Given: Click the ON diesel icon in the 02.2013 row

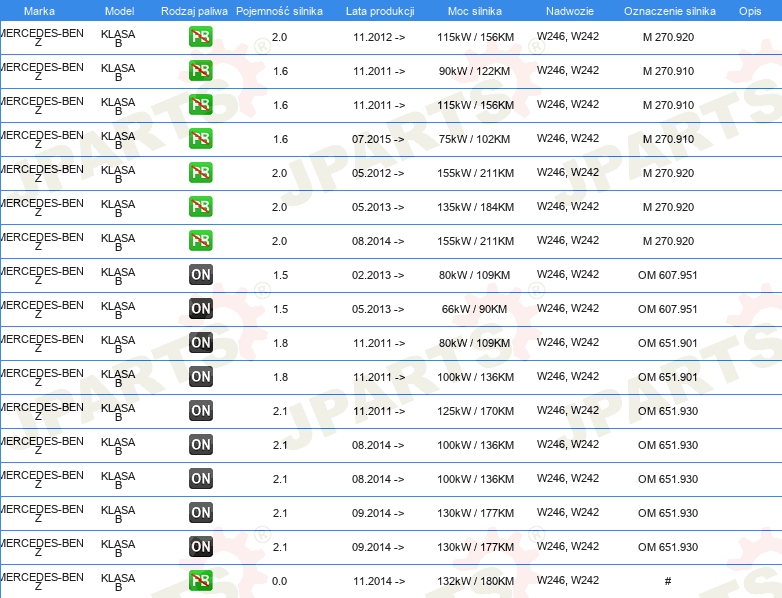Looking at the screenshot, I should (x=200, y=275).
